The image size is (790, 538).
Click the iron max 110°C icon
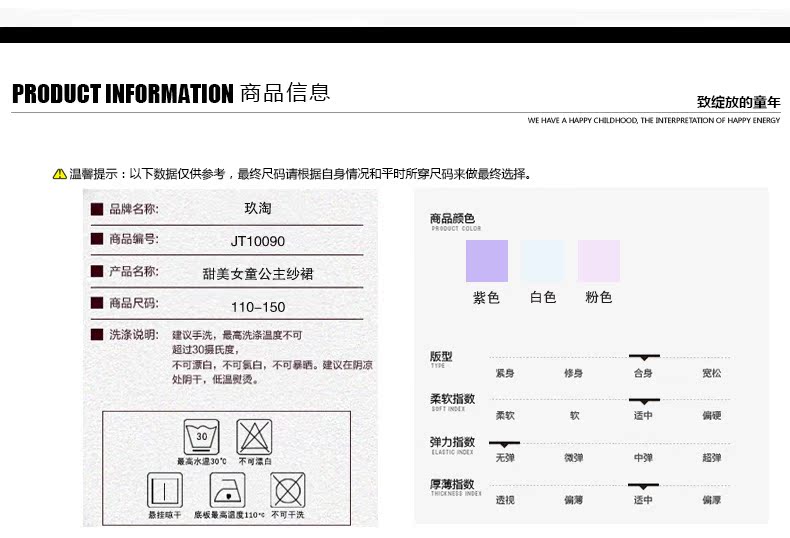click(228, 490)
